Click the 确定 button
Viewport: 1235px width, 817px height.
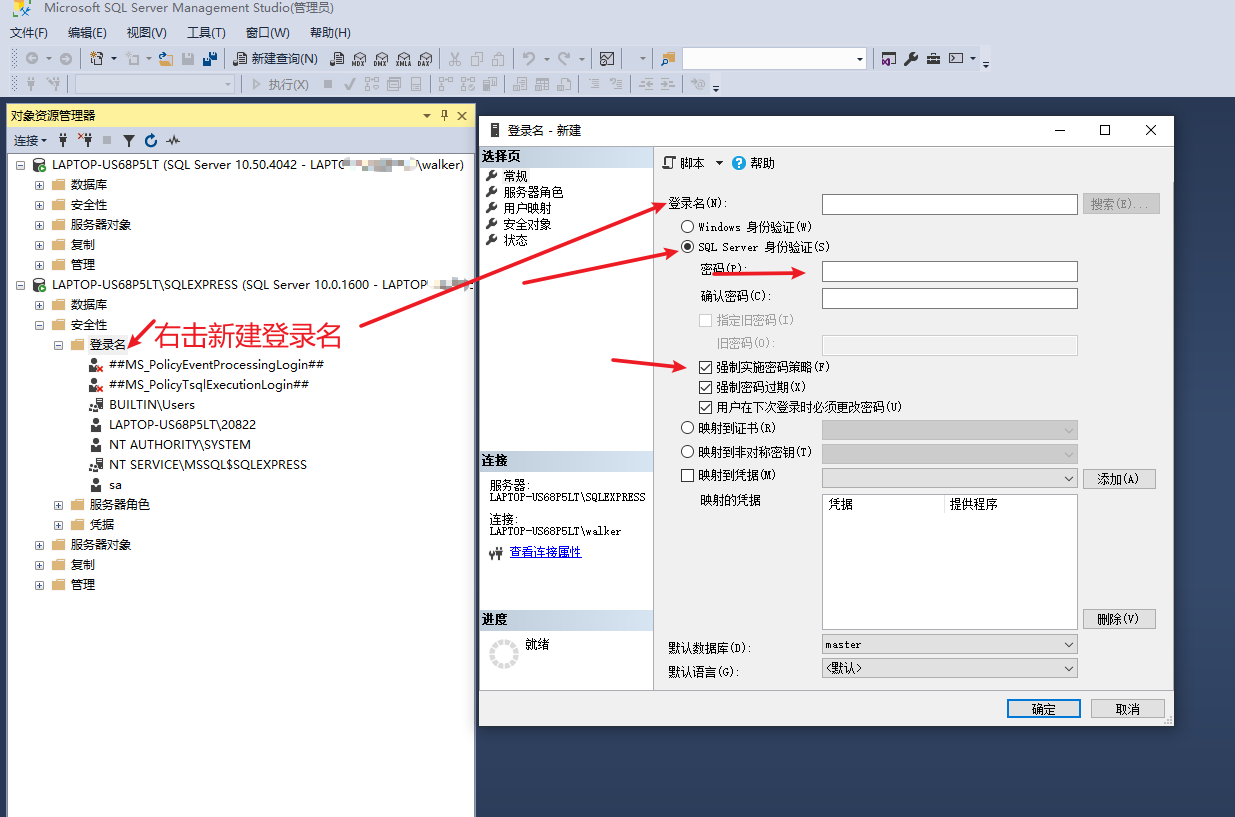coord(1043,708)
